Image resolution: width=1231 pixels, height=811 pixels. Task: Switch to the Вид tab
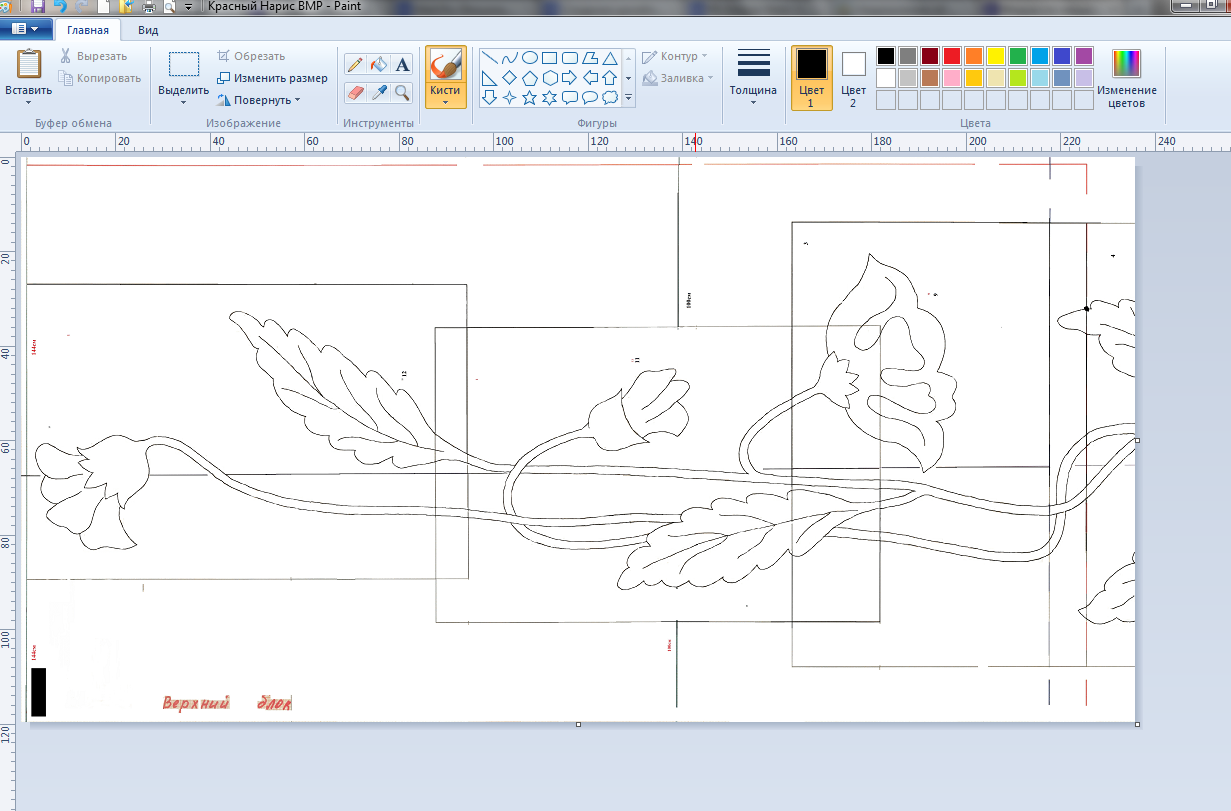click(x=147, y=30)
